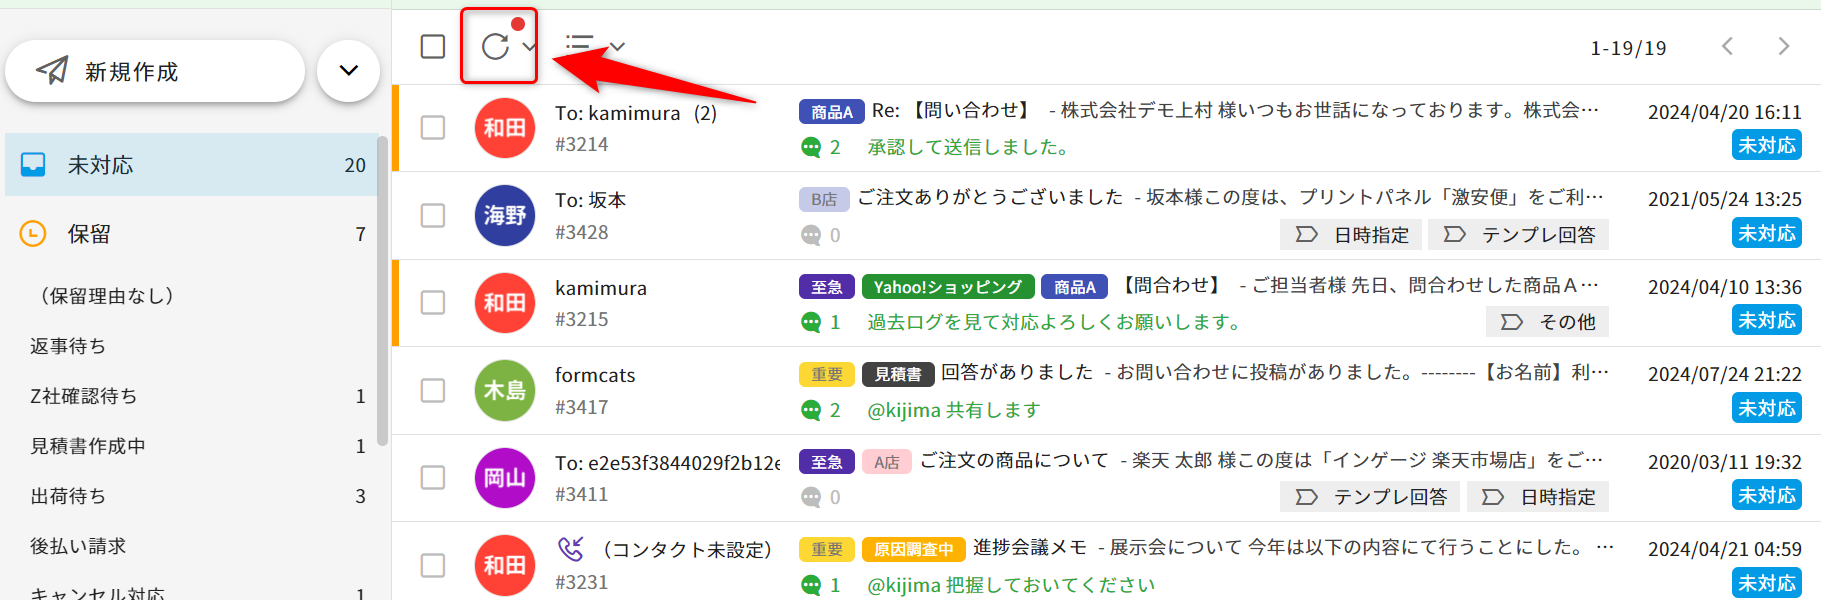Expand the dropdown next to 新規作成
Image resolution: width=1821 pixels, height=600 pixels.
pyautogui.click(x=348, y=71)
